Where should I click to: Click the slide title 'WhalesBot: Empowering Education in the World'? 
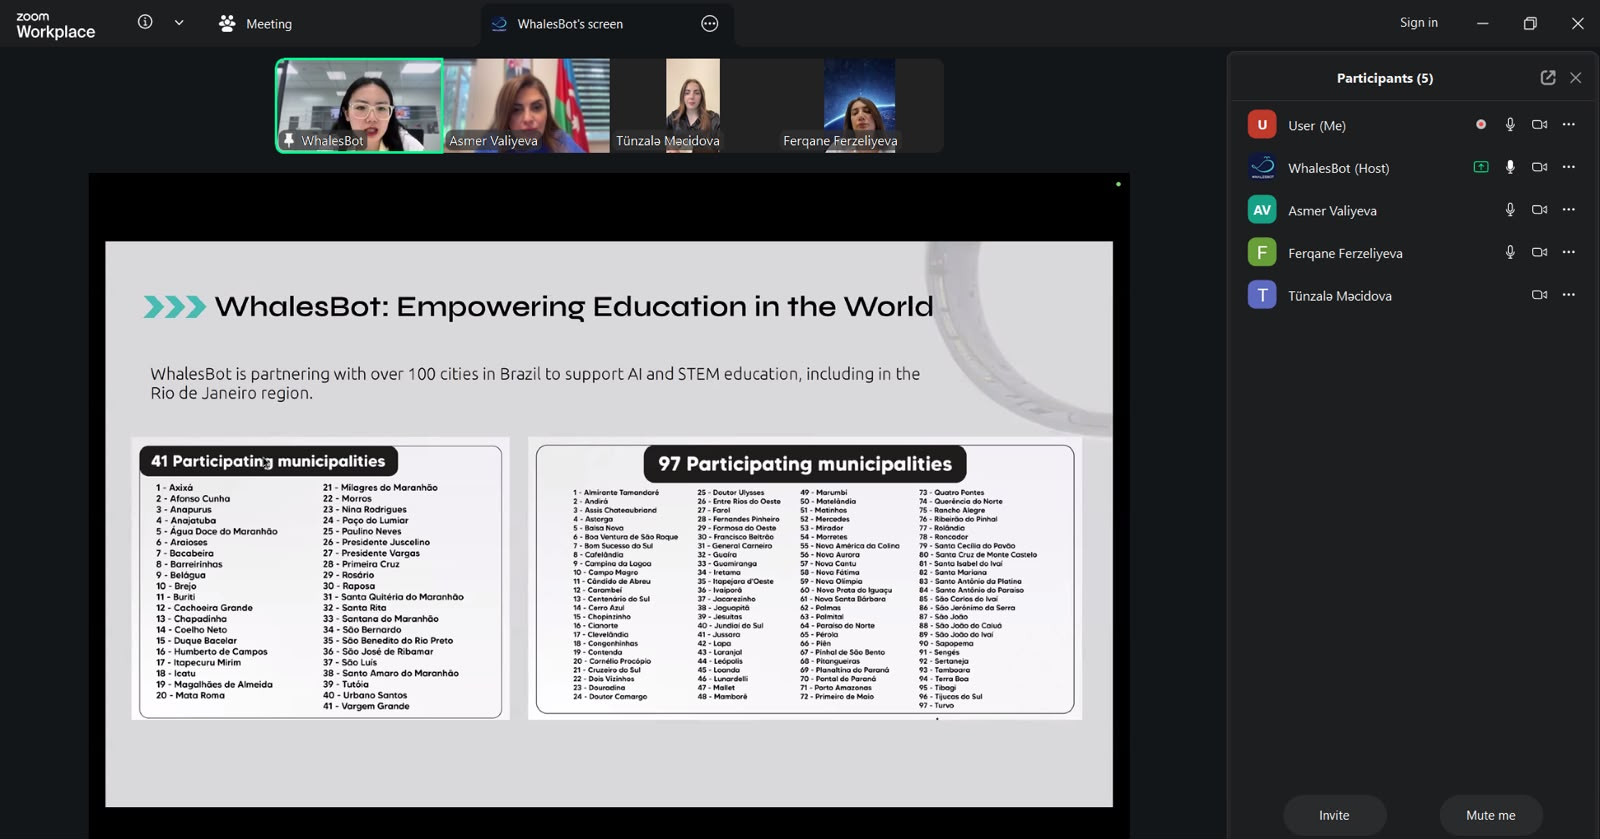pos(574,306)
